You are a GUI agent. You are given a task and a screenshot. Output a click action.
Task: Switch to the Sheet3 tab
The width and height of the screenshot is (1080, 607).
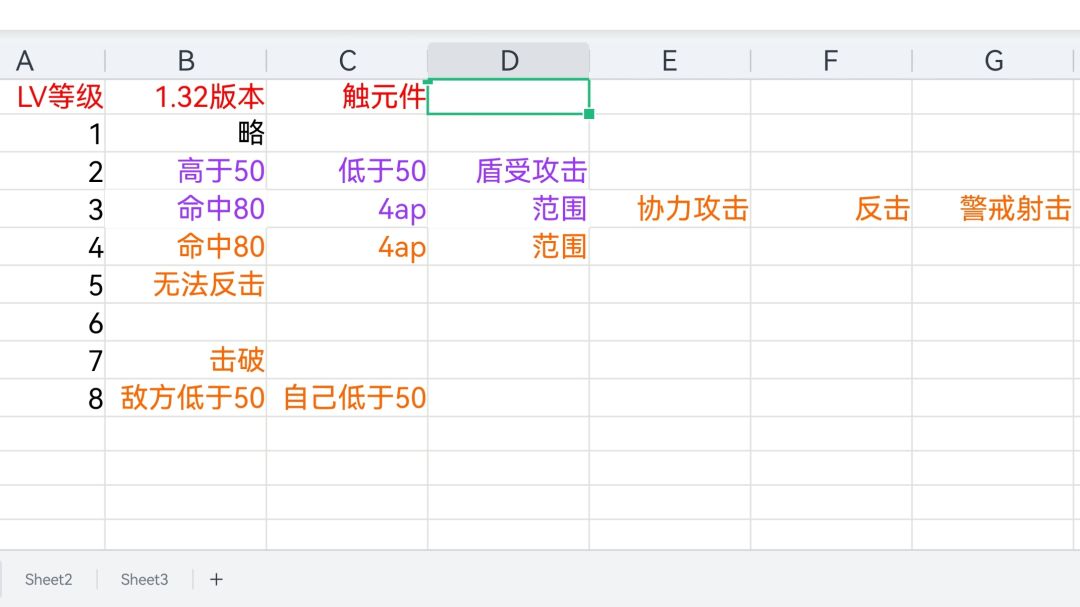(x=145, y=579)
